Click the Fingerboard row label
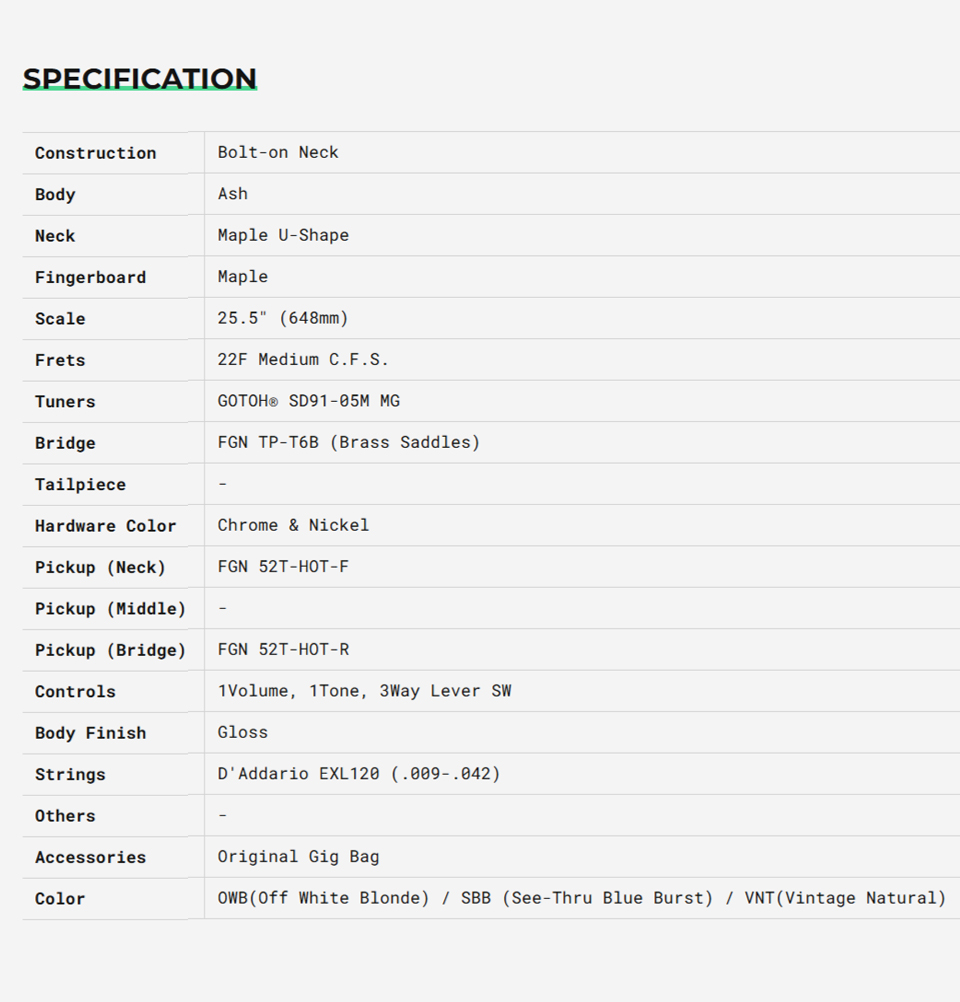This screenshot has width=960, height=1002. click(x=90, y=277)
